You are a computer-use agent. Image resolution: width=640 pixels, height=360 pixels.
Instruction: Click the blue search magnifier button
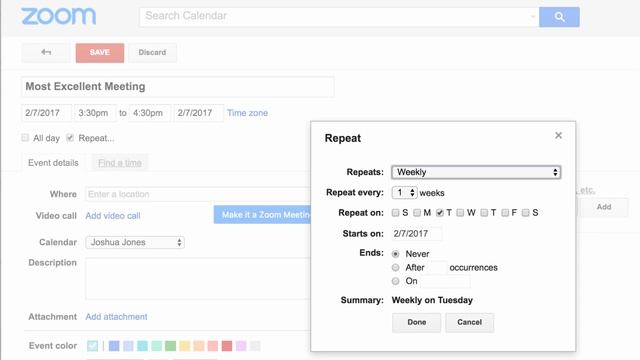559,17
